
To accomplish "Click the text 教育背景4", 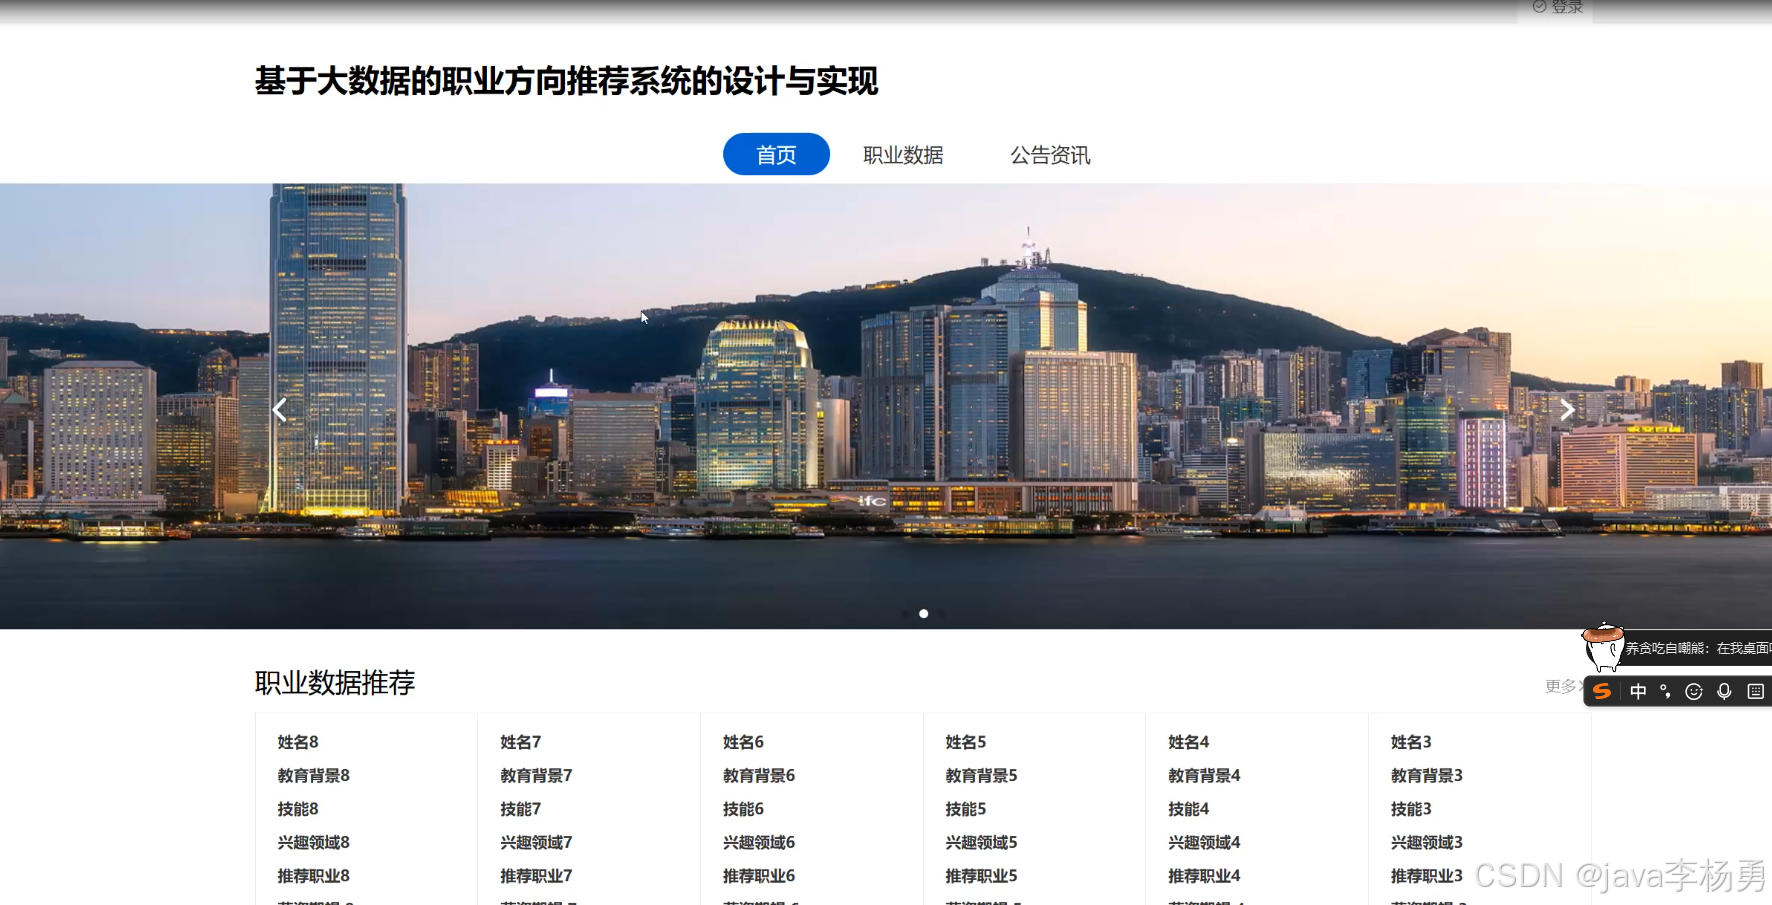I will (1205, 775).
